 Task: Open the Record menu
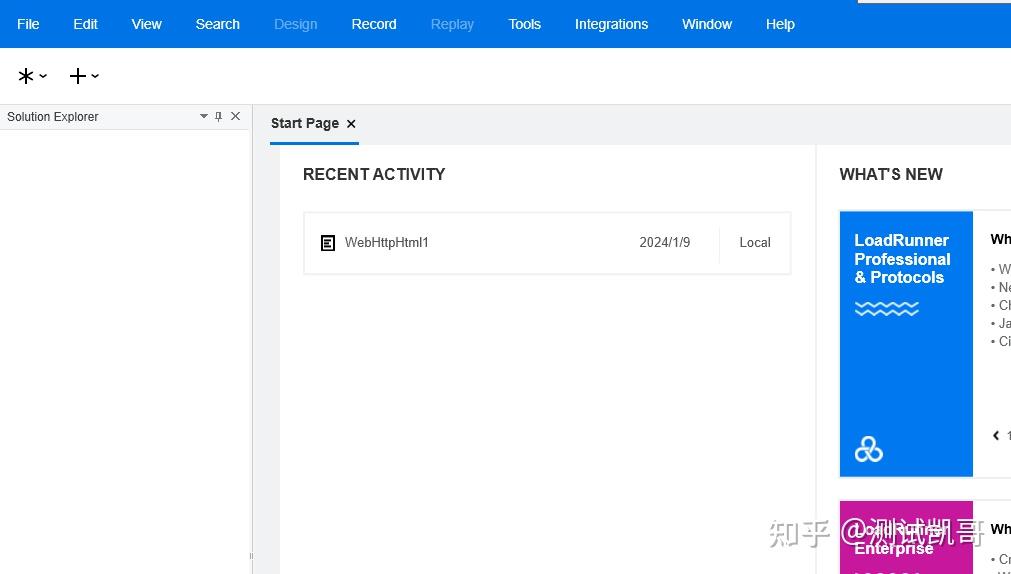(x=374, y=24)
